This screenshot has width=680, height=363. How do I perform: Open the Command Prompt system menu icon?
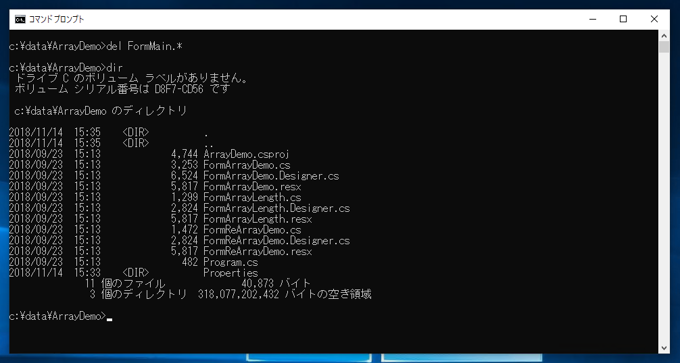coord(20,20)
